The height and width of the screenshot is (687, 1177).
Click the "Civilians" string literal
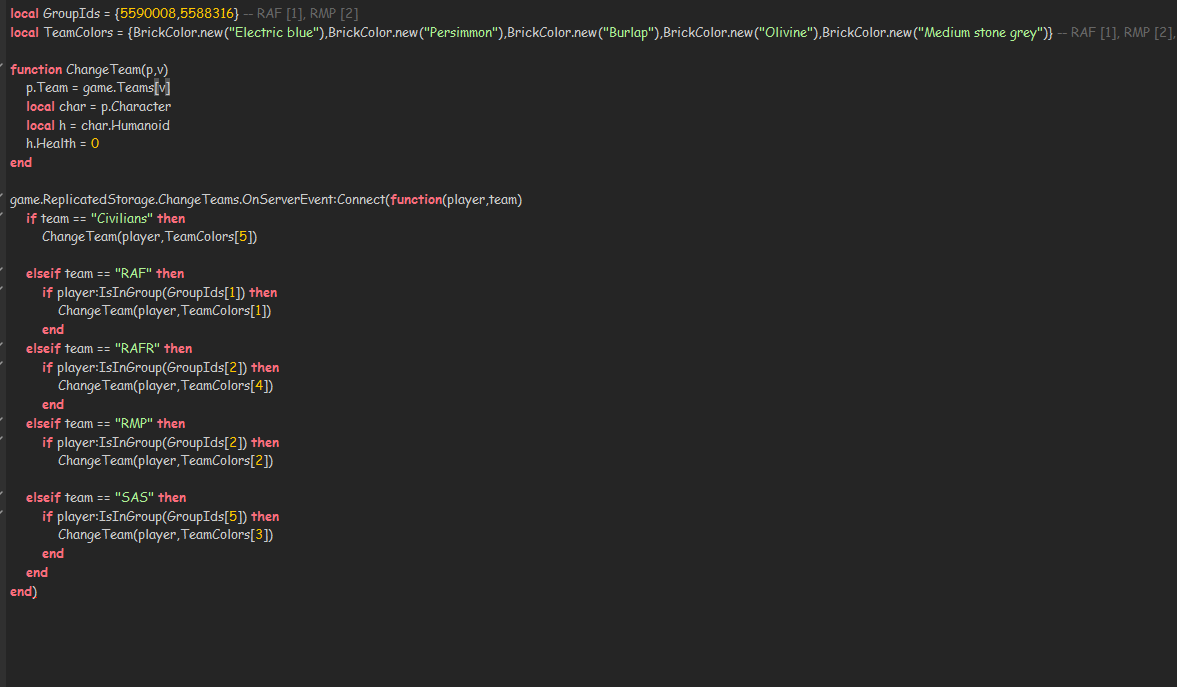click(121, 218)
